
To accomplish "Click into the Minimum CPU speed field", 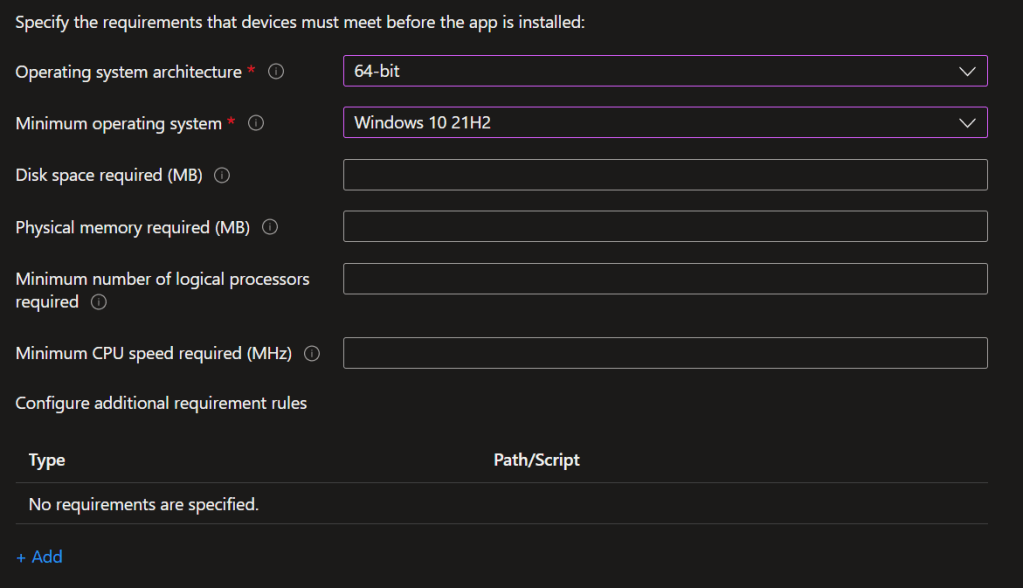I will point(665,353).
